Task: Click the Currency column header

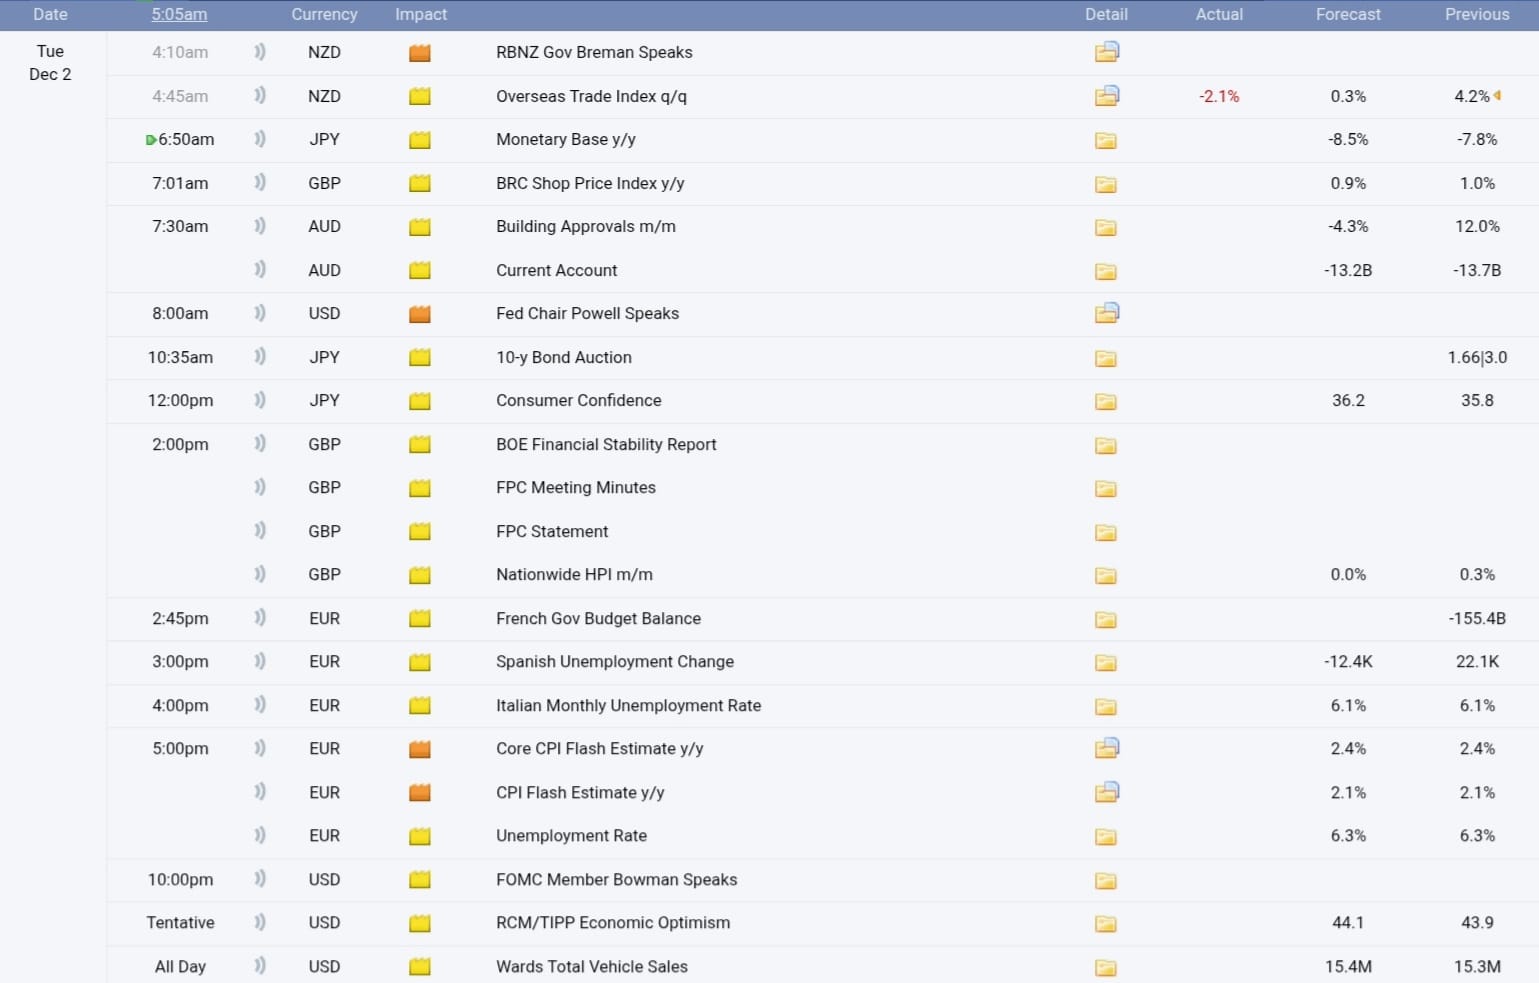Action: point(324,14)
